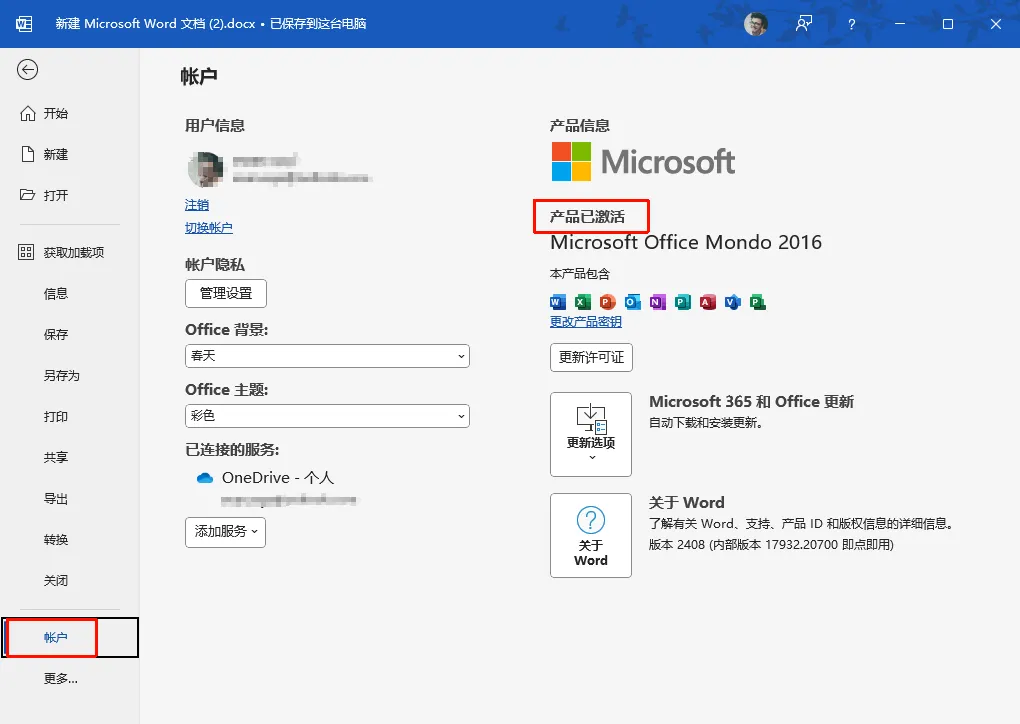This screenshot has width=1020, height=724.
Task: Choose 另存为 in the sidebar
Action: coord(62,376)
